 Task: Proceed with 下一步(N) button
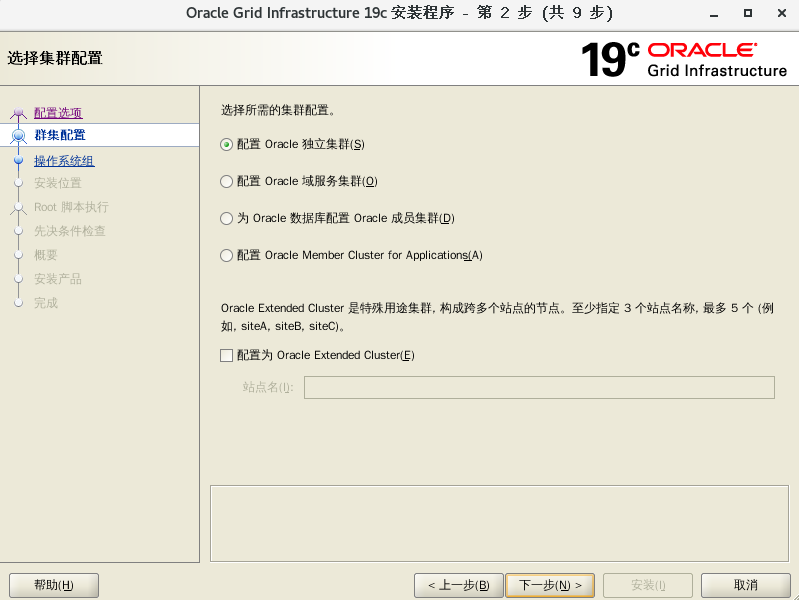(x=550, y=585)
